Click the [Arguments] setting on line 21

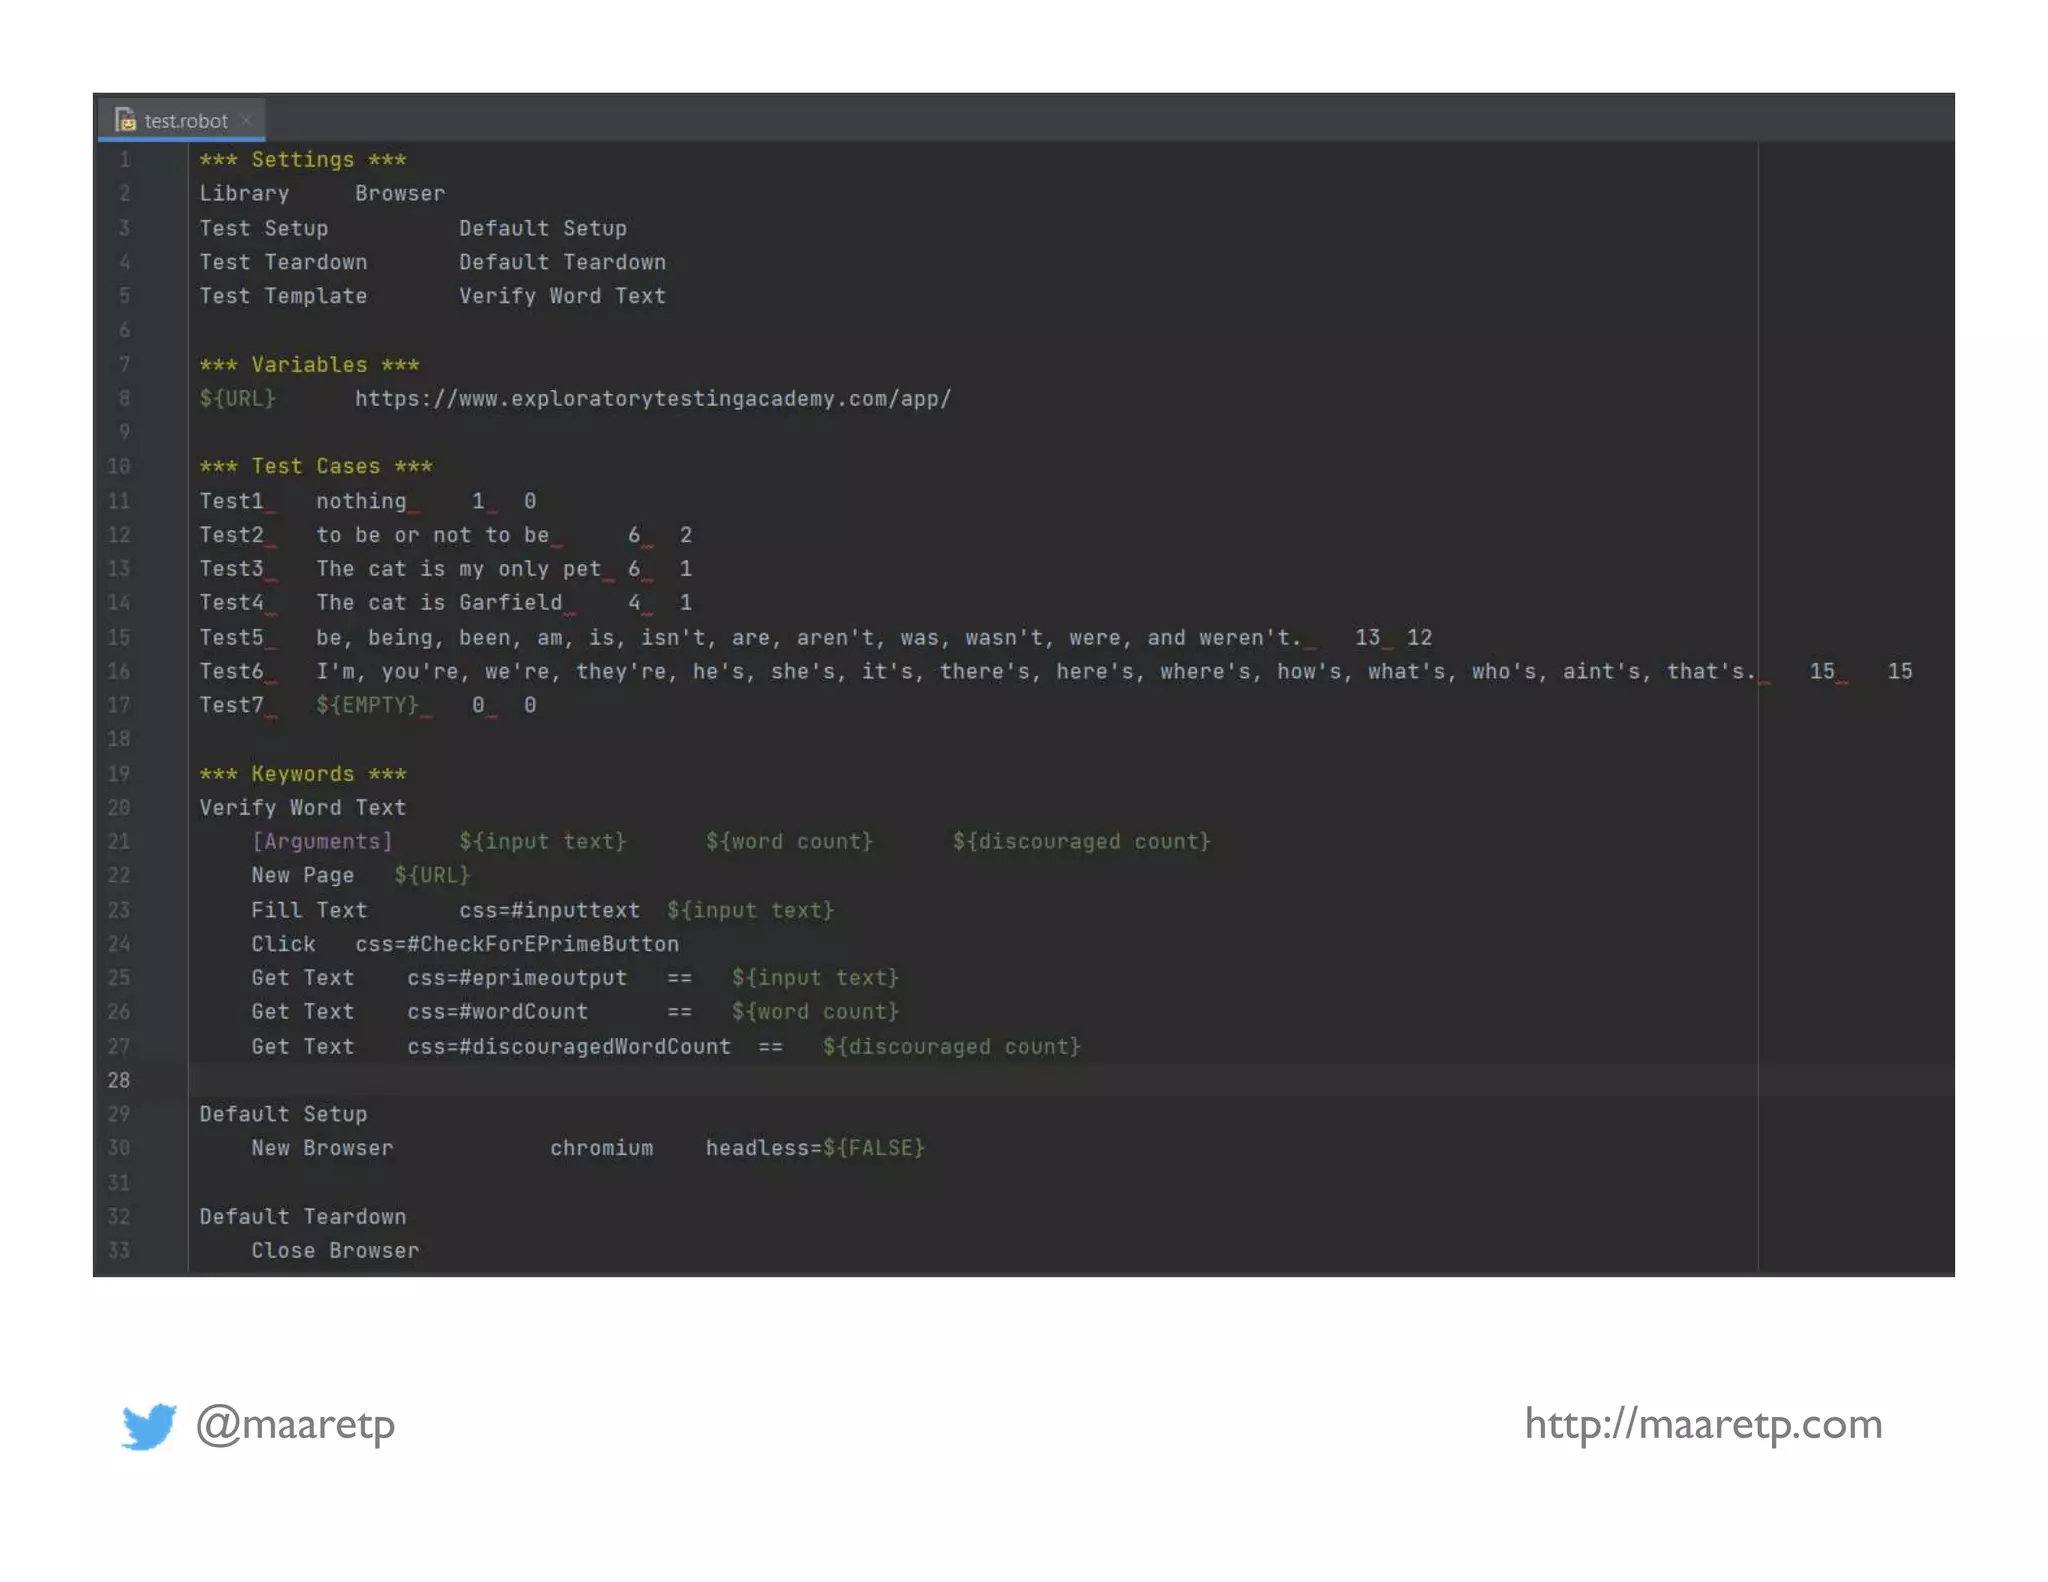[x=322, y=842]
